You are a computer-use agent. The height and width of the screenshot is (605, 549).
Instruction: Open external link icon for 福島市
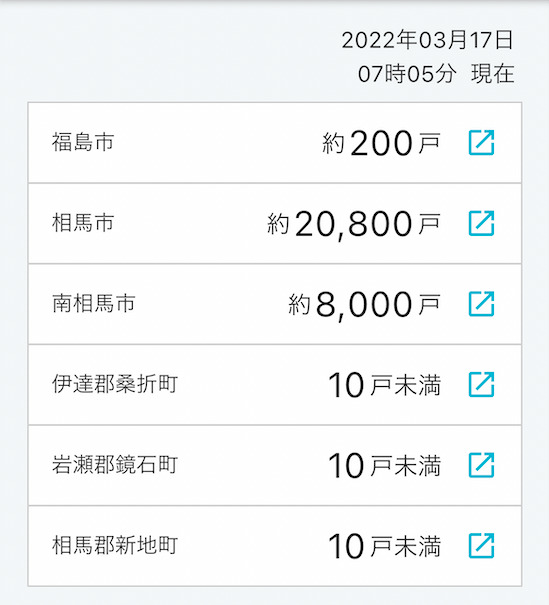pyautogui.click(x=481, y=143)
